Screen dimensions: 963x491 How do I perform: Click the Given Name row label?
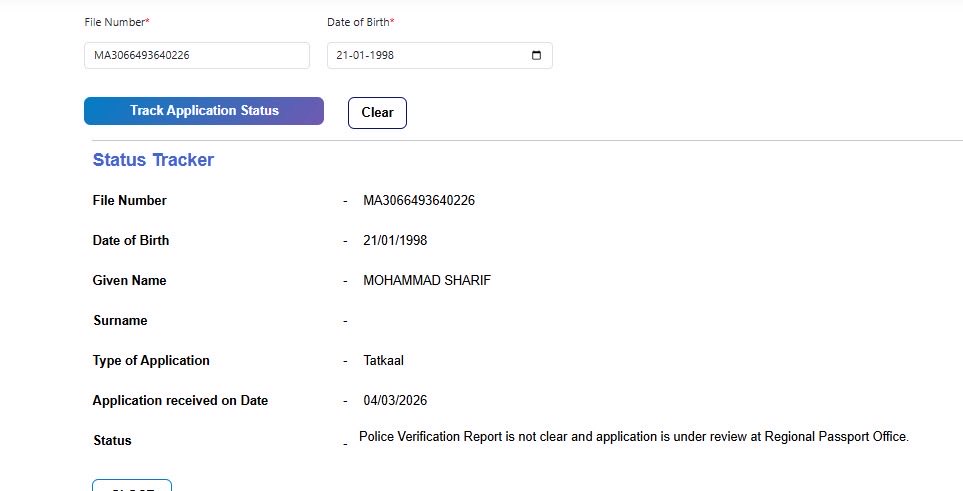(x=130, y=280)
